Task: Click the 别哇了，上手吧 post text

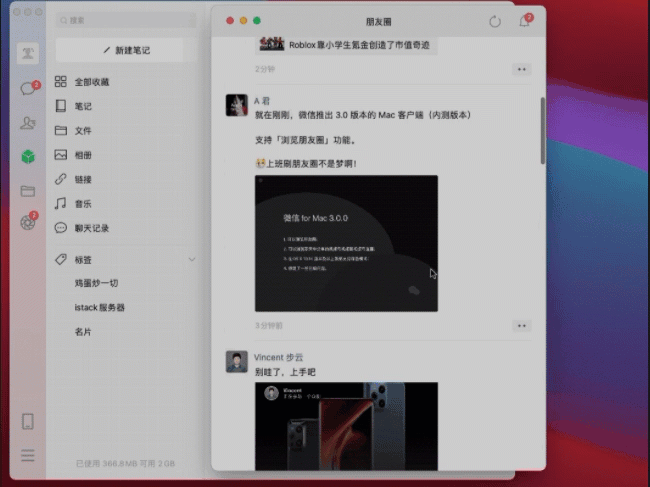Action: pyautogui.click(x=285, y=372)
